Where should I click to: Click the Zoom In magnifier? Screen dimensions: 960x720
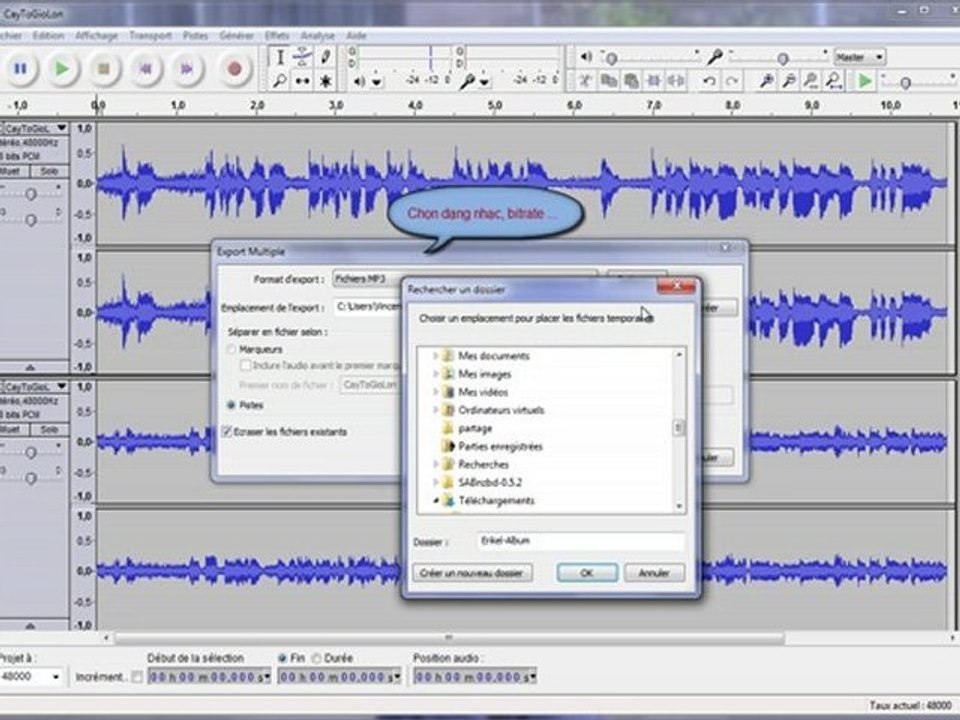tap(766, 80)
